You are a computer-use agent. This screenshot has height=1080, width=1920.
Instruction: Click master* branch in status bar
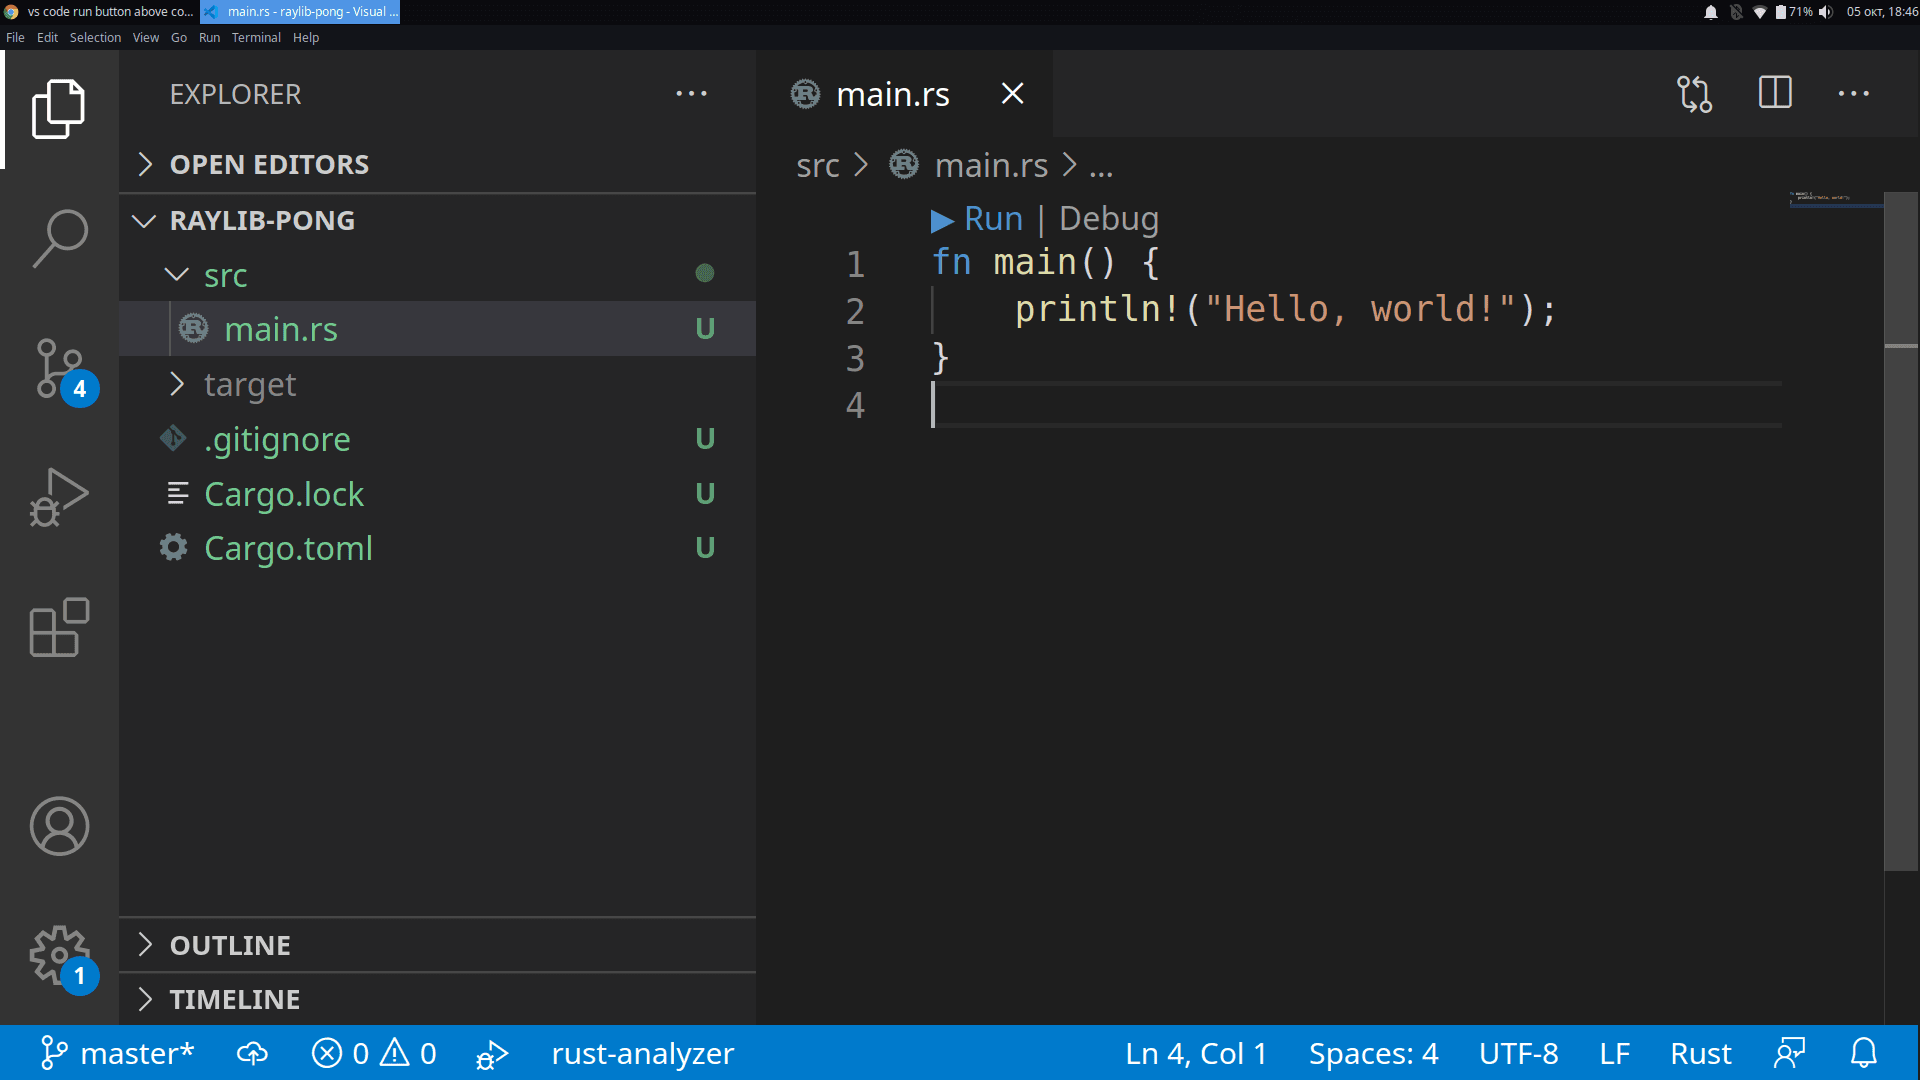(117, 1053)
